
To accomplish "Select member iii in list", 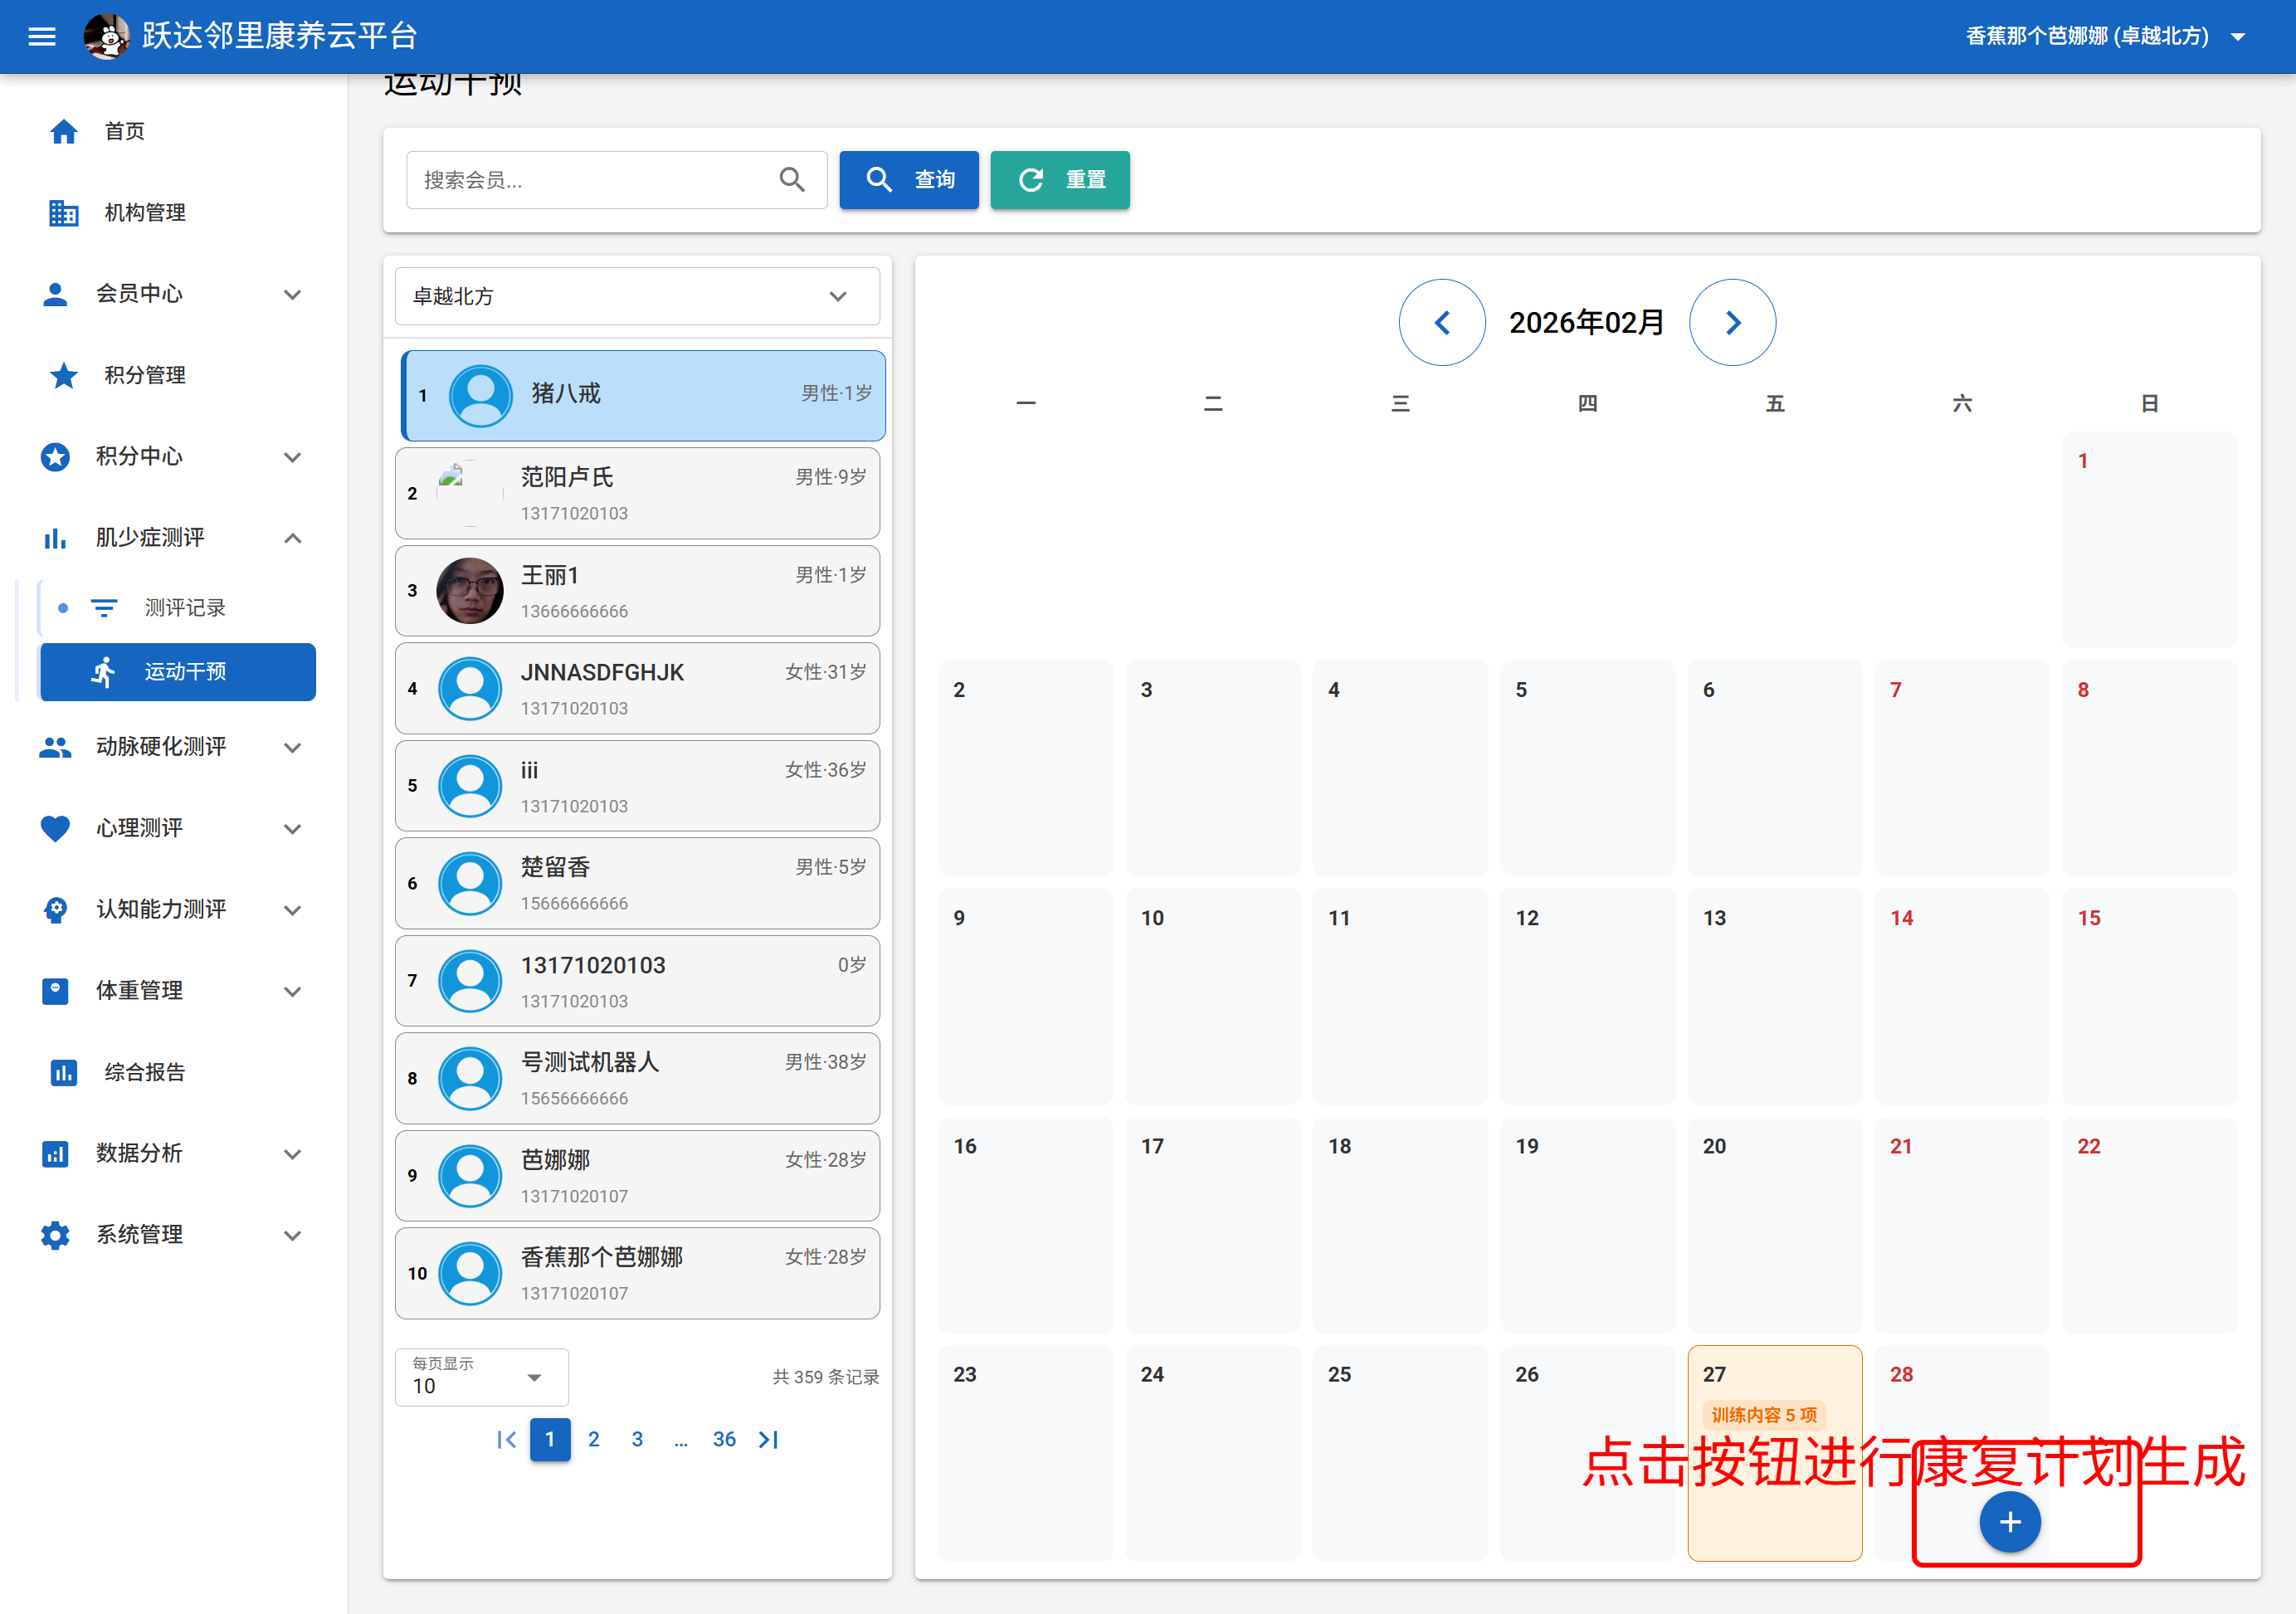I will [x=637, y=786].
